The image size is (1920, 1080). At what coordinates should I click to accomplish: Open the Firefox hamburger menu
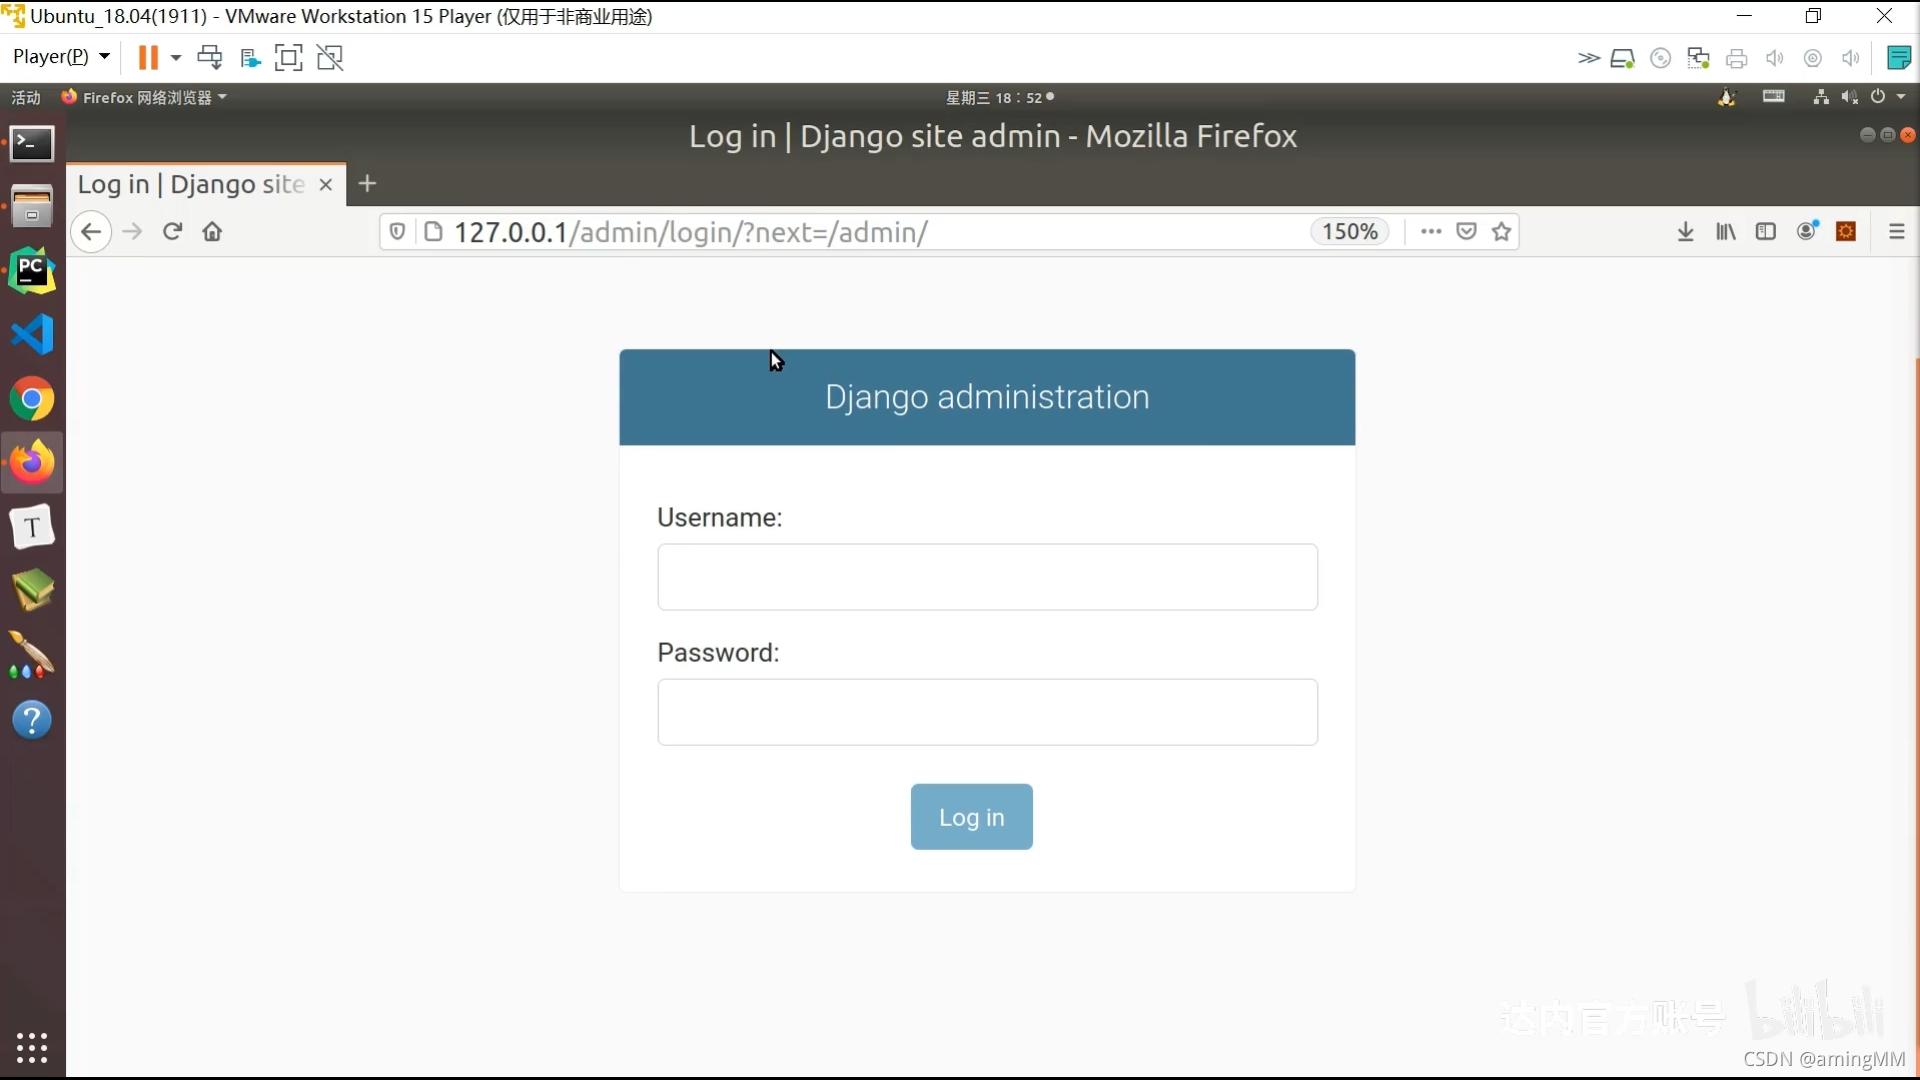(1896, 232)
